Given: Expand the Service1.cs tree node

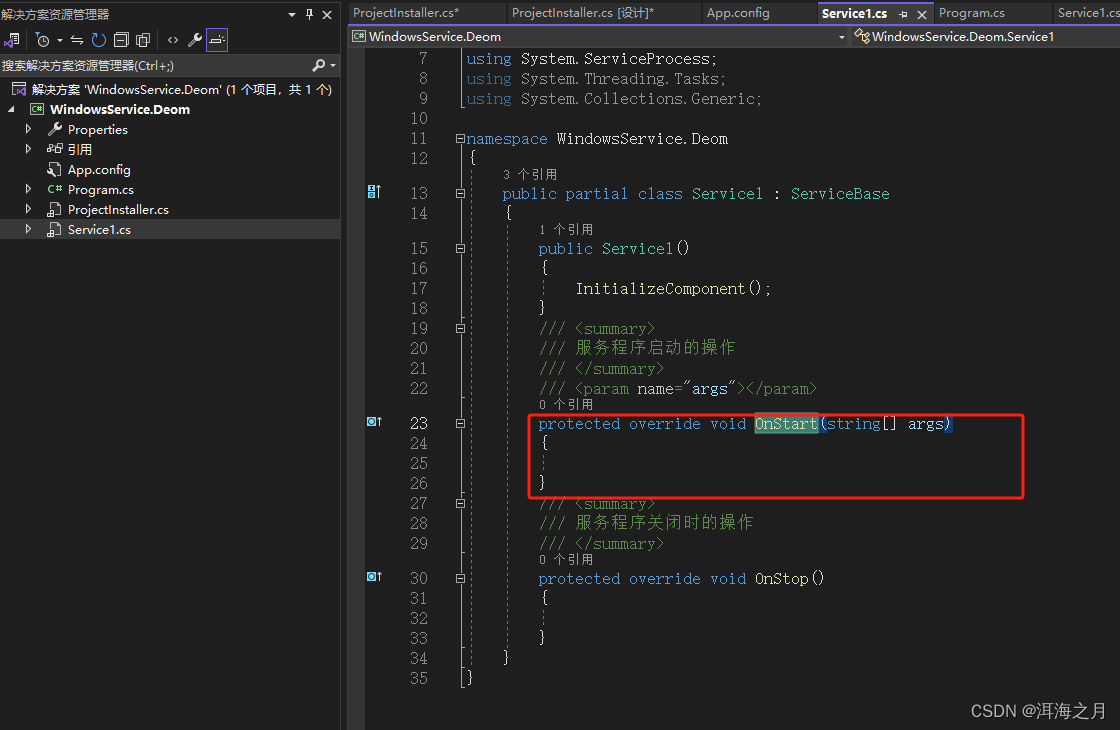Looking at the screenshot, I should (28, 229).
